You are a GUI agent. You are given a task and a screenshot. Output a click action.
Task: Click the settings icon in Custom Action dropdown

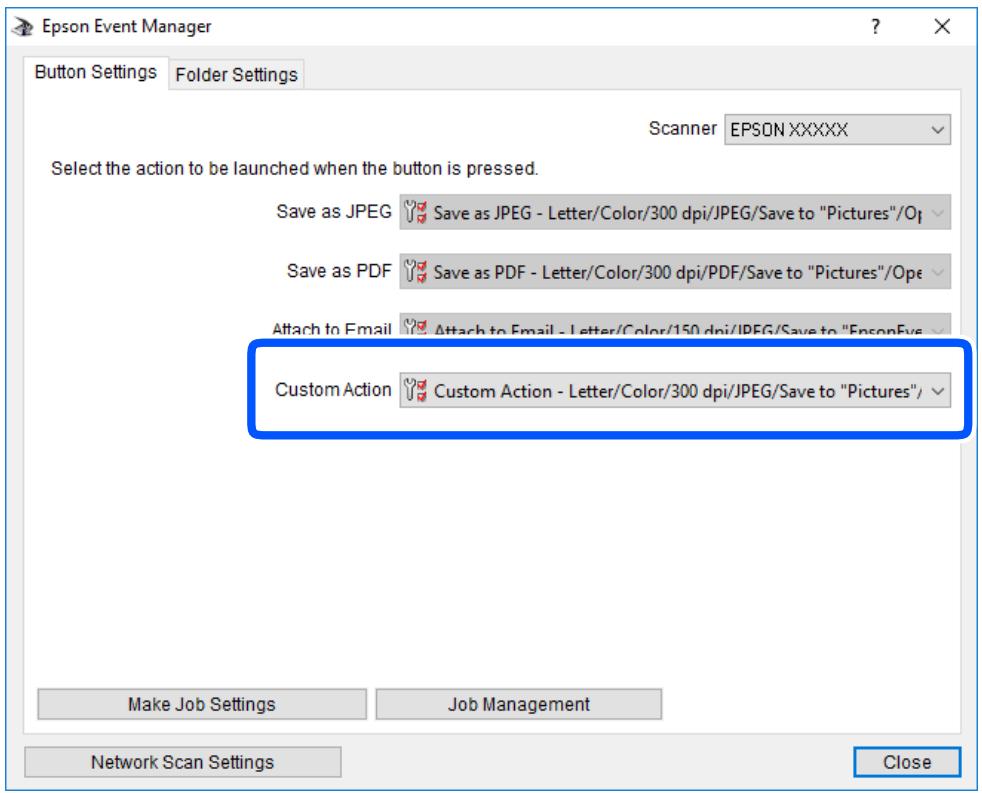point(415,390)
